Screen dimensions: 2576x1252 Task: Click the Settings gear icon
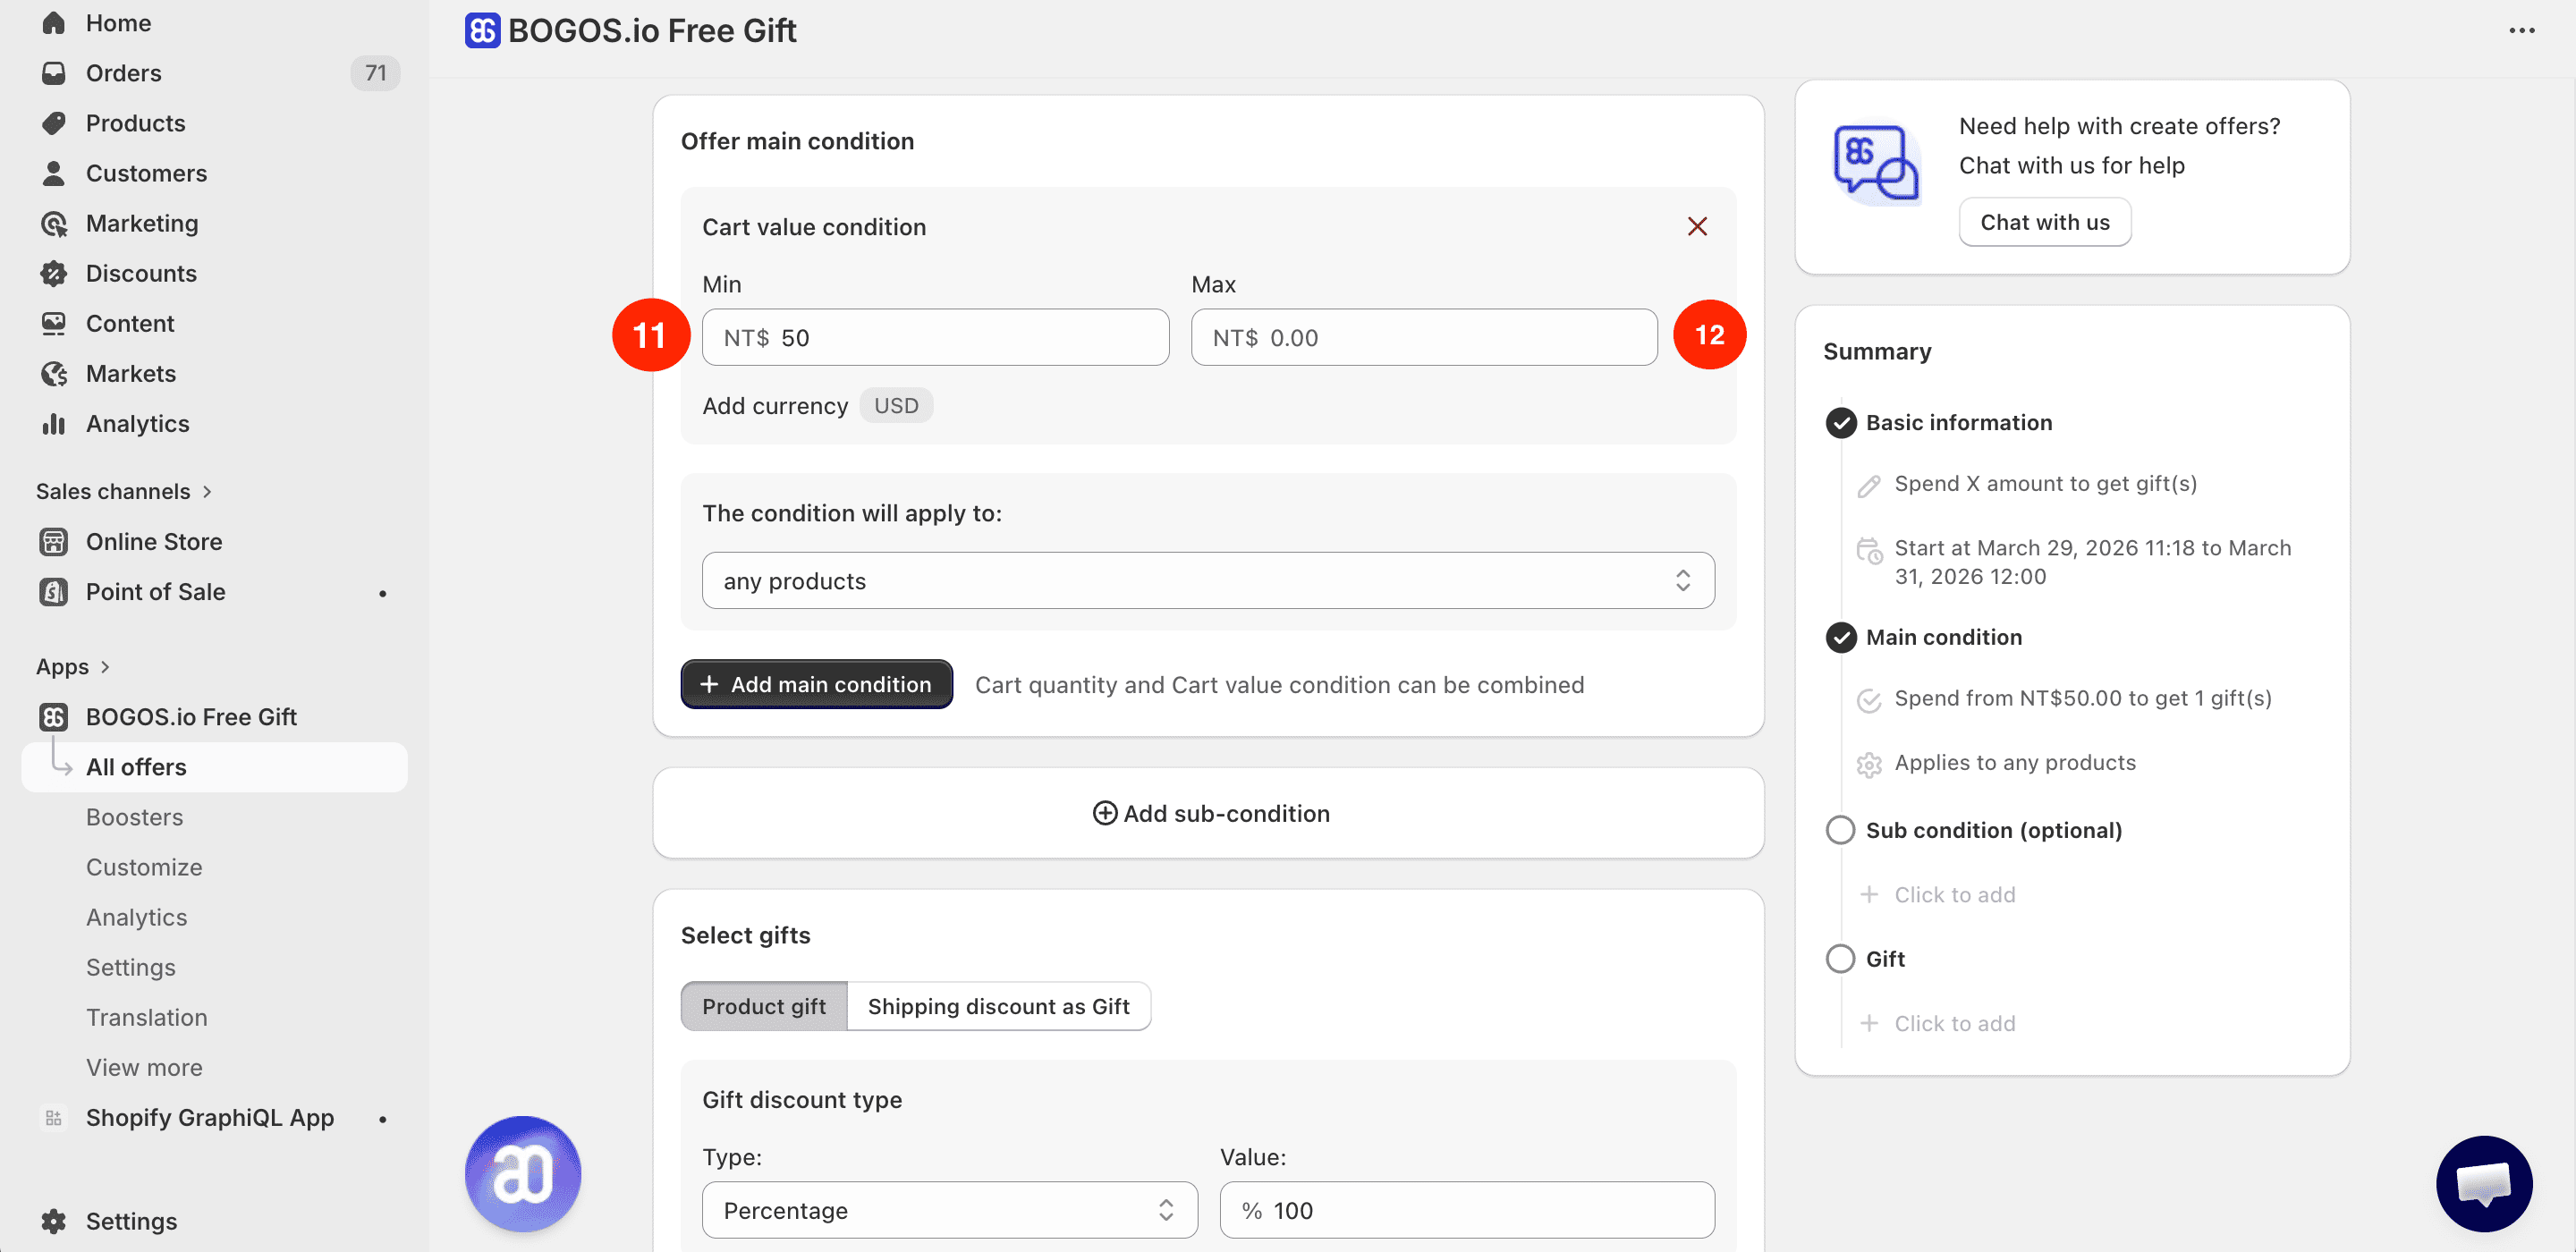53,1220
